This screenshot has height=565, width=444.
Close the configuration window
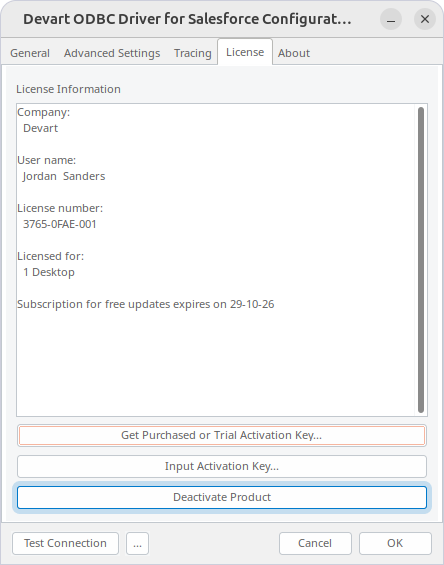pos(425,19)
